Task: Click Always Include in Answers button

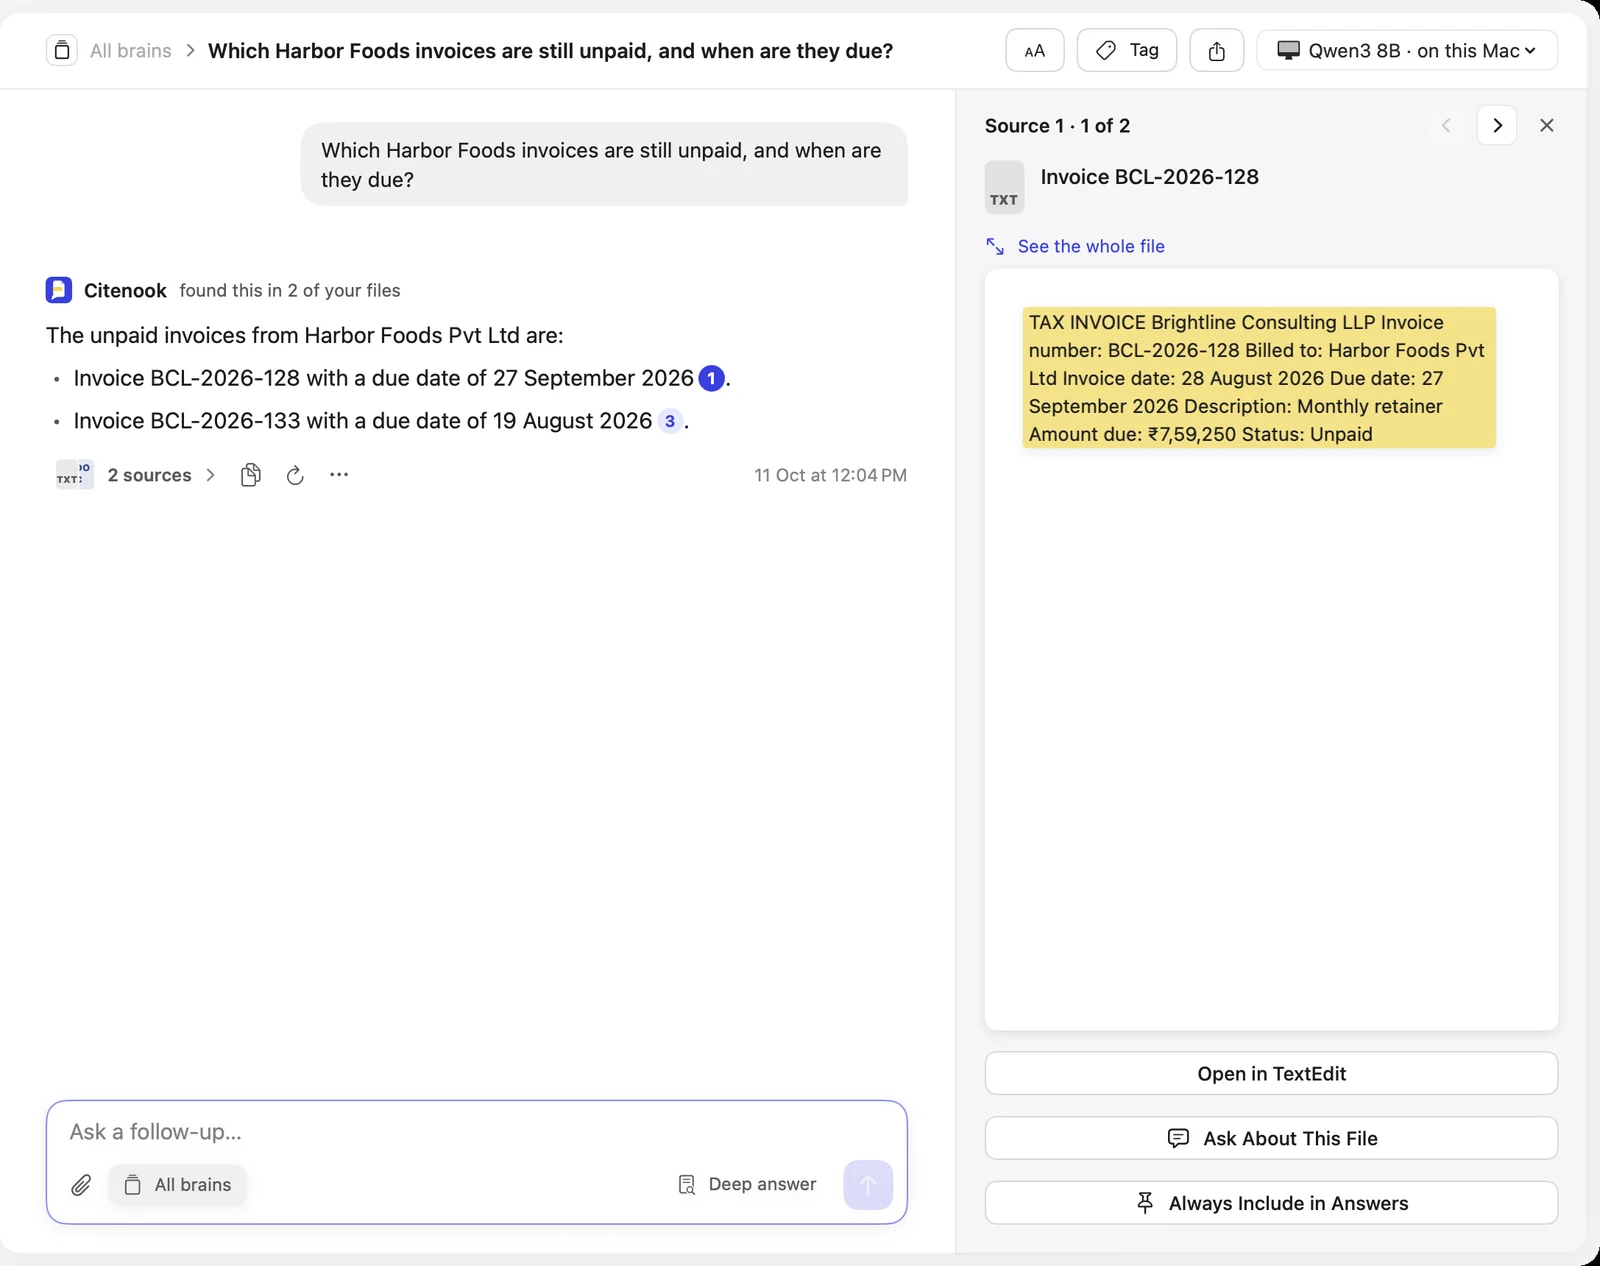Action: 1271,1203
